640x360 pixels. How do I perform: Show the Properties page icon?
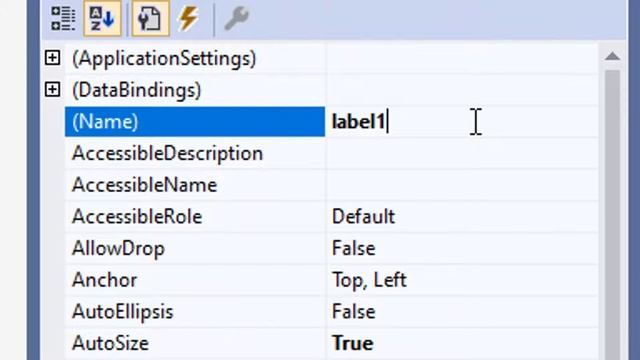(x=150, y=19)
